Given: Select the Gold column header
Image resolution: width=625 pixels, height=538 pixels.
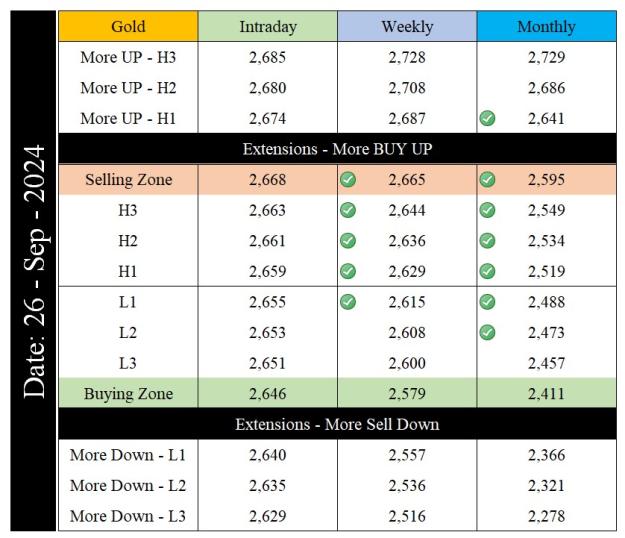Looking at the screenshot, I should (x=128, y=26).
